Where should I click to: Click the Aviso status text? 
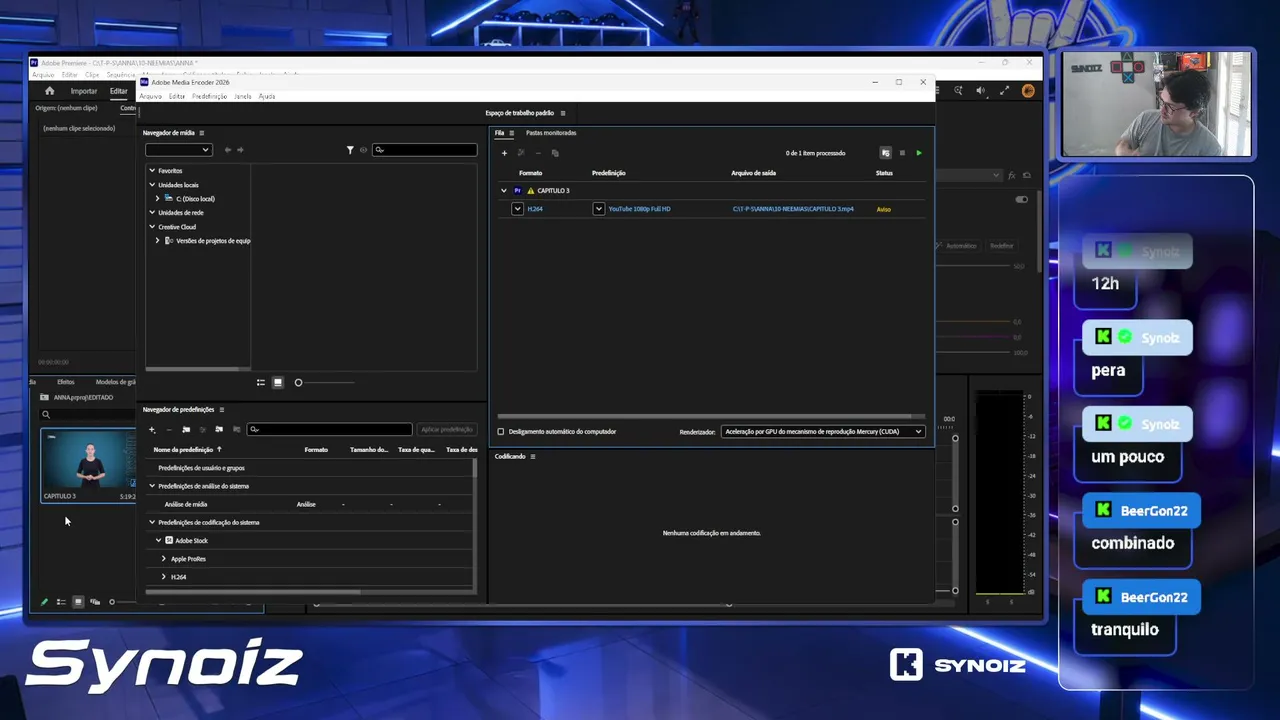884,209
